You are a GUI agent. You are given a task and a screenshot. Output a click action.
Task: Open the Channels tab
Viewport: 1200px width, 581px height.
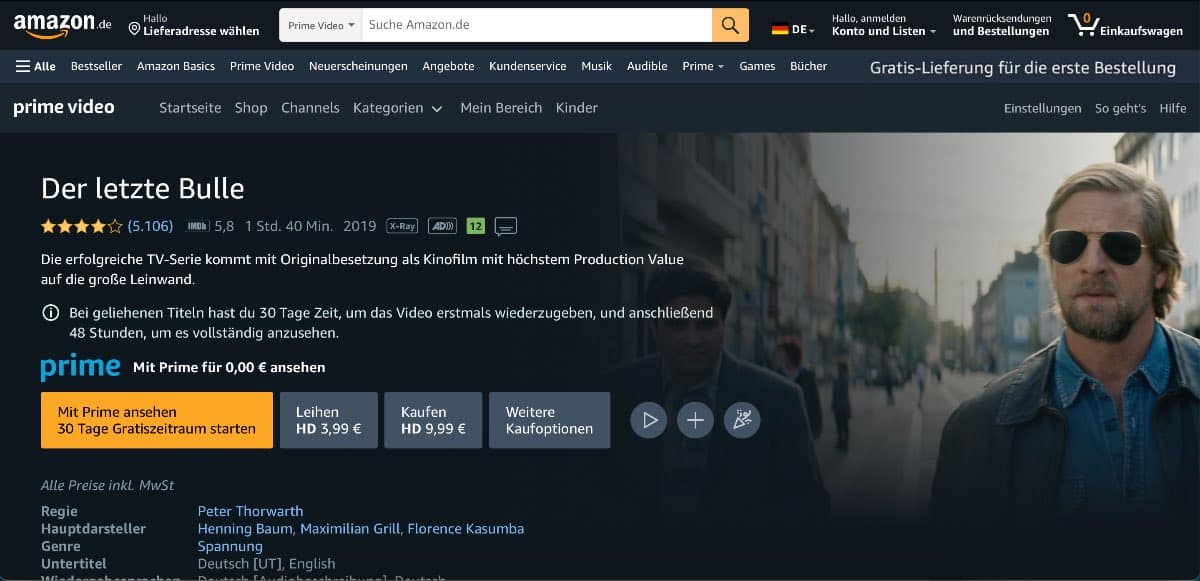point(310,108)
